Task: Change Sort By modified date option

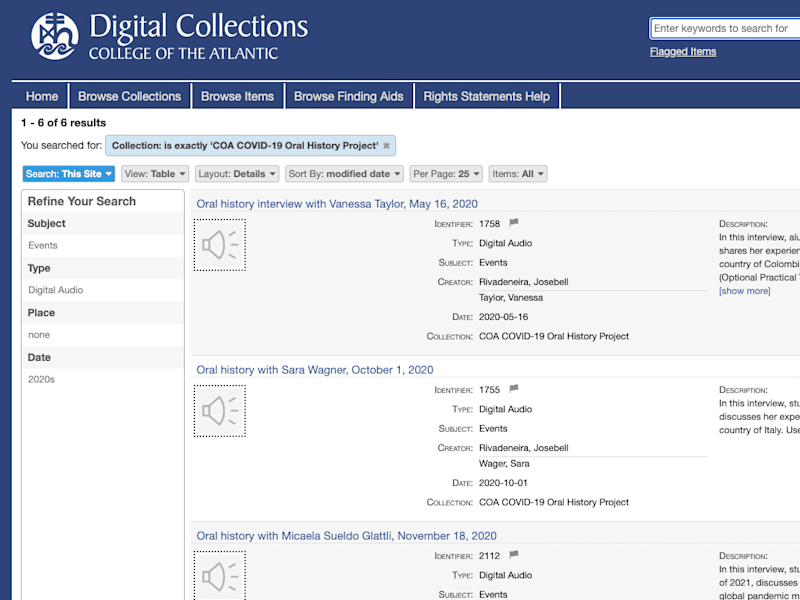Action: pos(344,174)
